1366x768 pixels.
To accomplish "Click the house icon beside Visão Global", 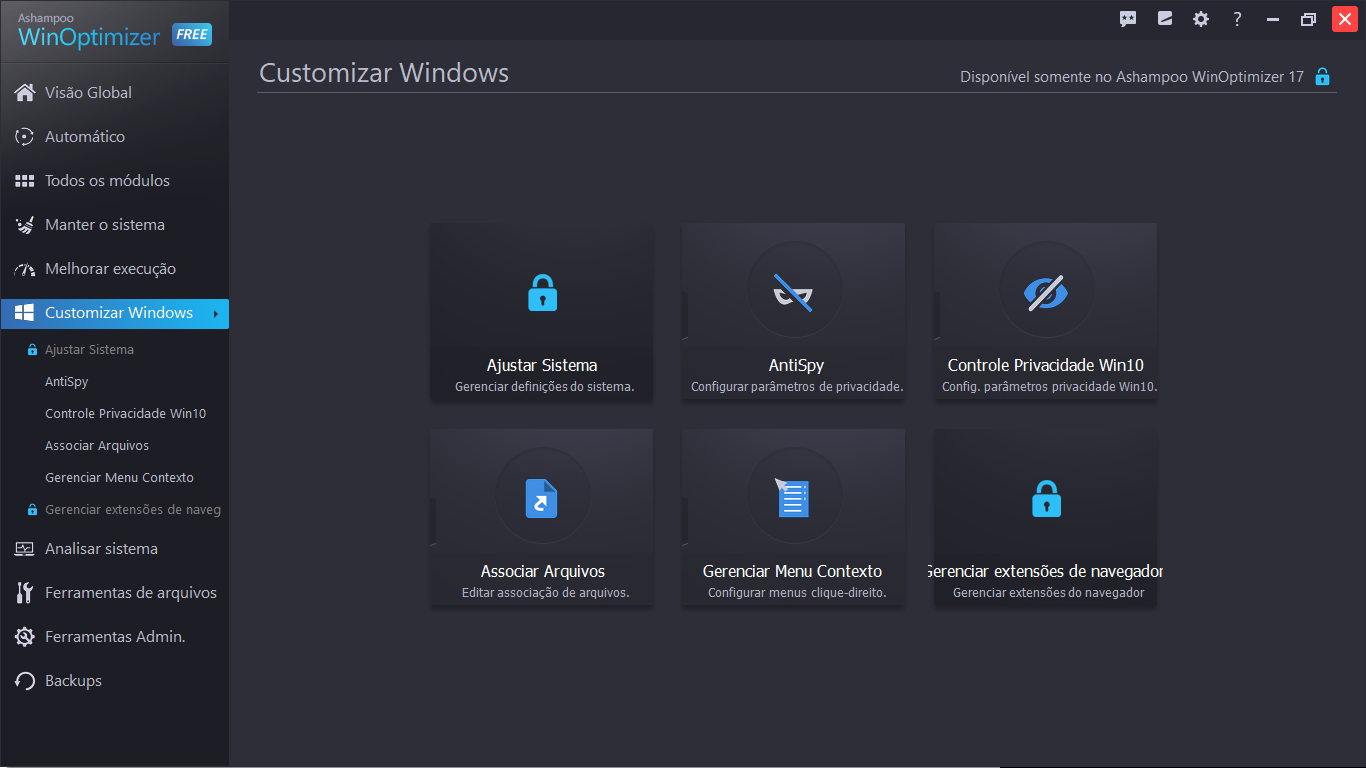I will (25, 92).
